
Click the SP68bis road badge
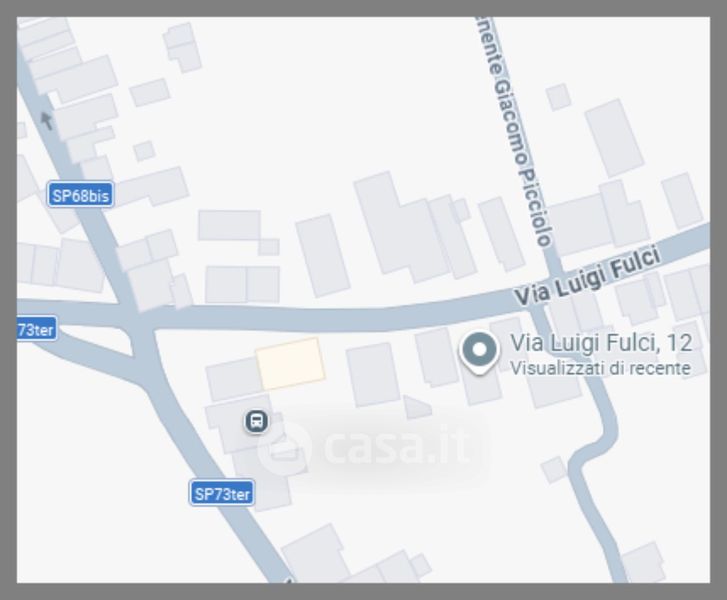point(80,195)
